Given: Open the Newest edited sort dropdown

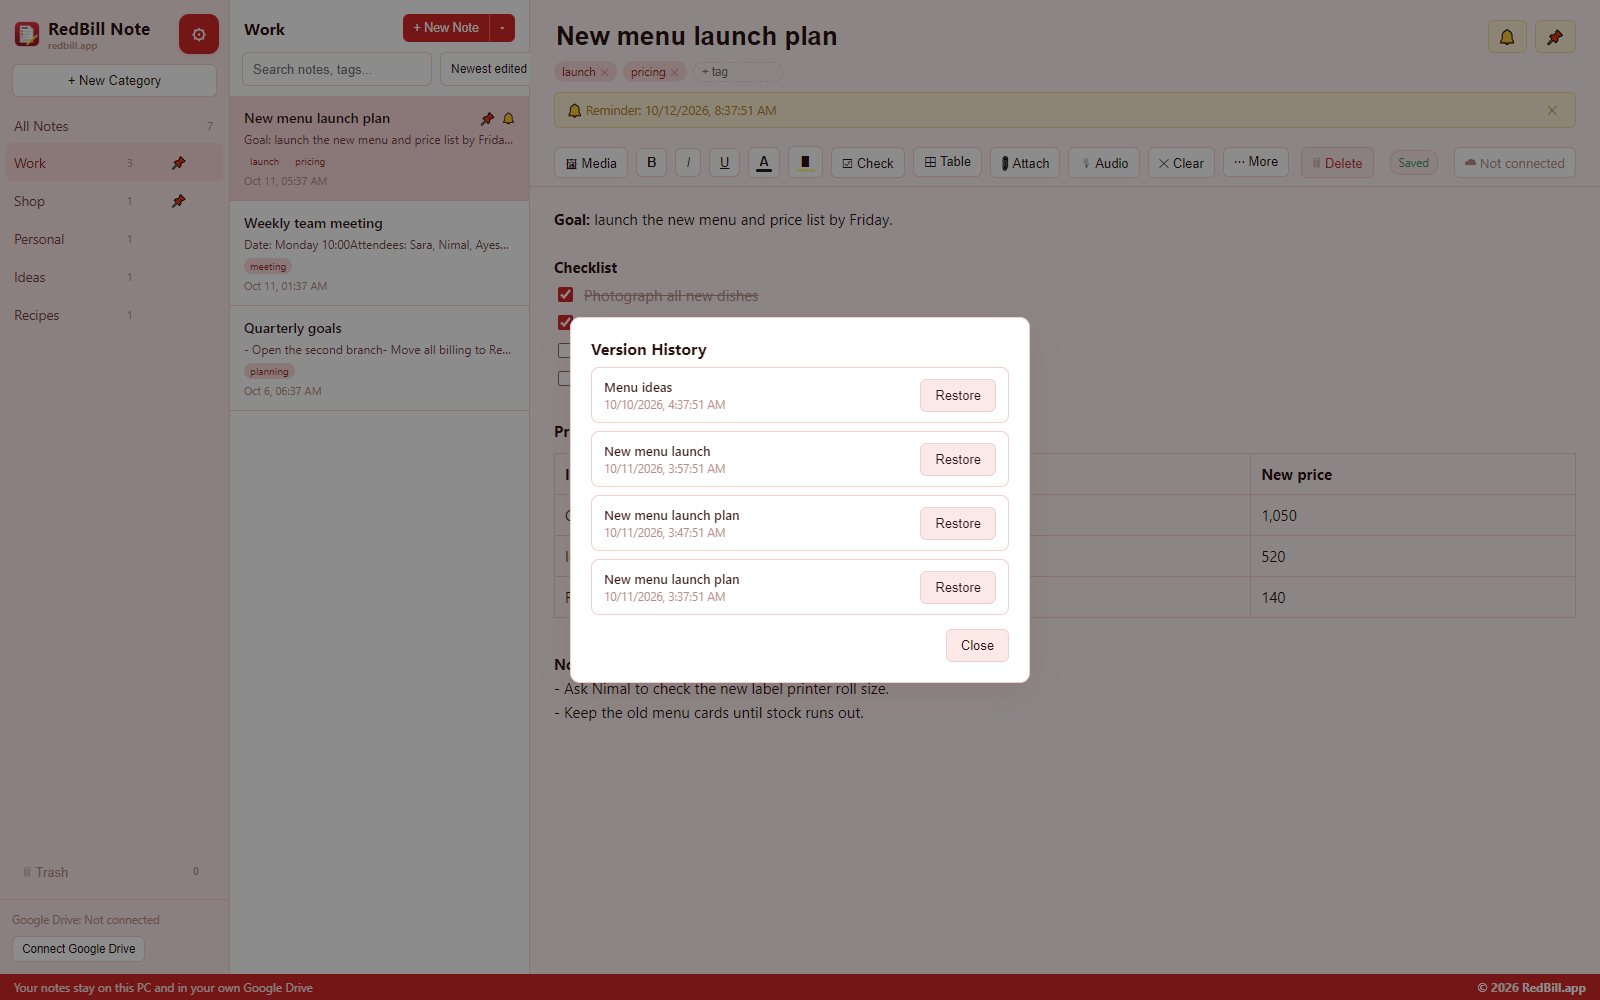Looking at the screenshot, I should pyautogui.click(x=484, y=69).
